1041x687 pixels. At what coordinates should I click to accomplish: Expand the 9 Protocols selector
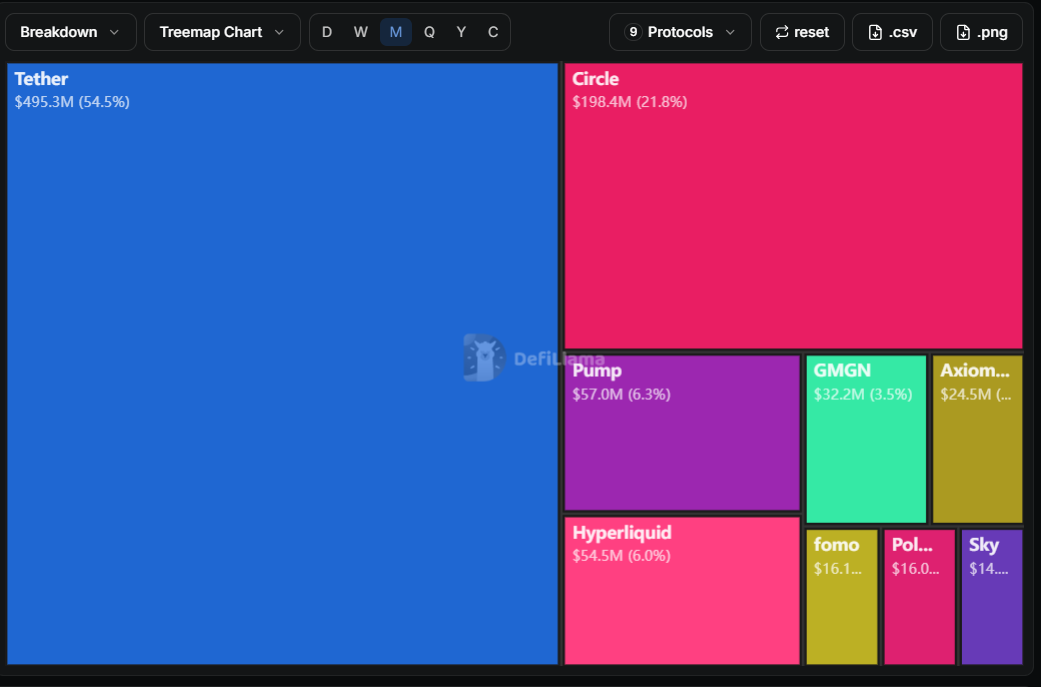(680, 32)
